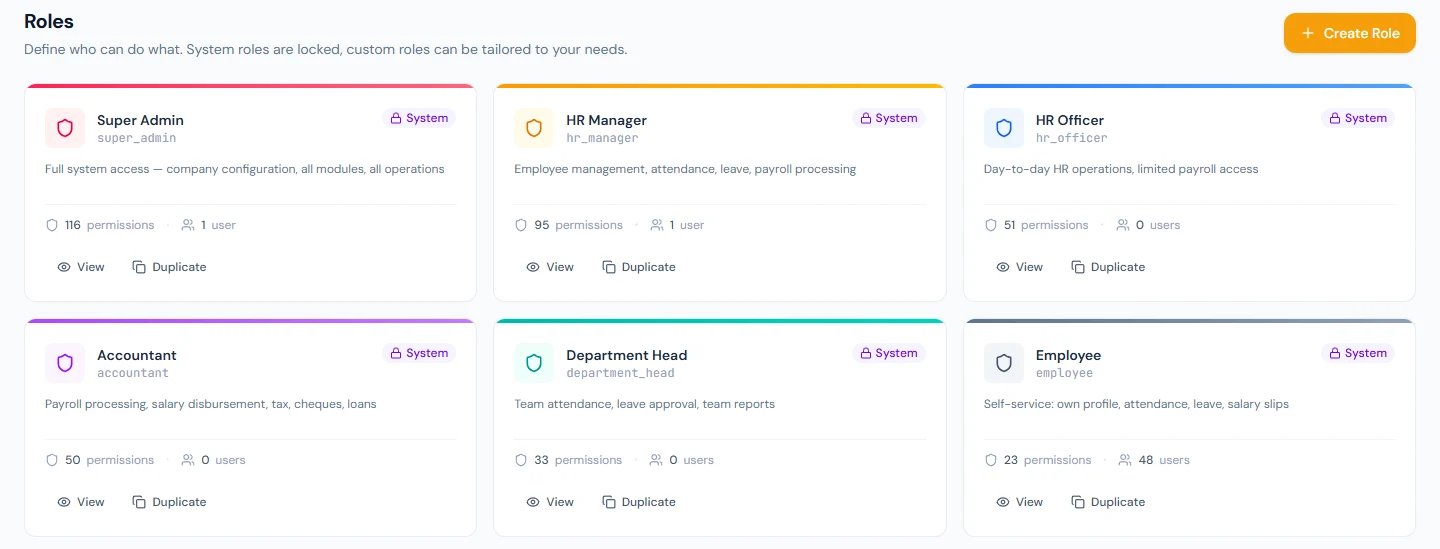The height and width of the screenshot is (549, 1440).
Task: View the Accountant role
Action: tap(81, 502)
